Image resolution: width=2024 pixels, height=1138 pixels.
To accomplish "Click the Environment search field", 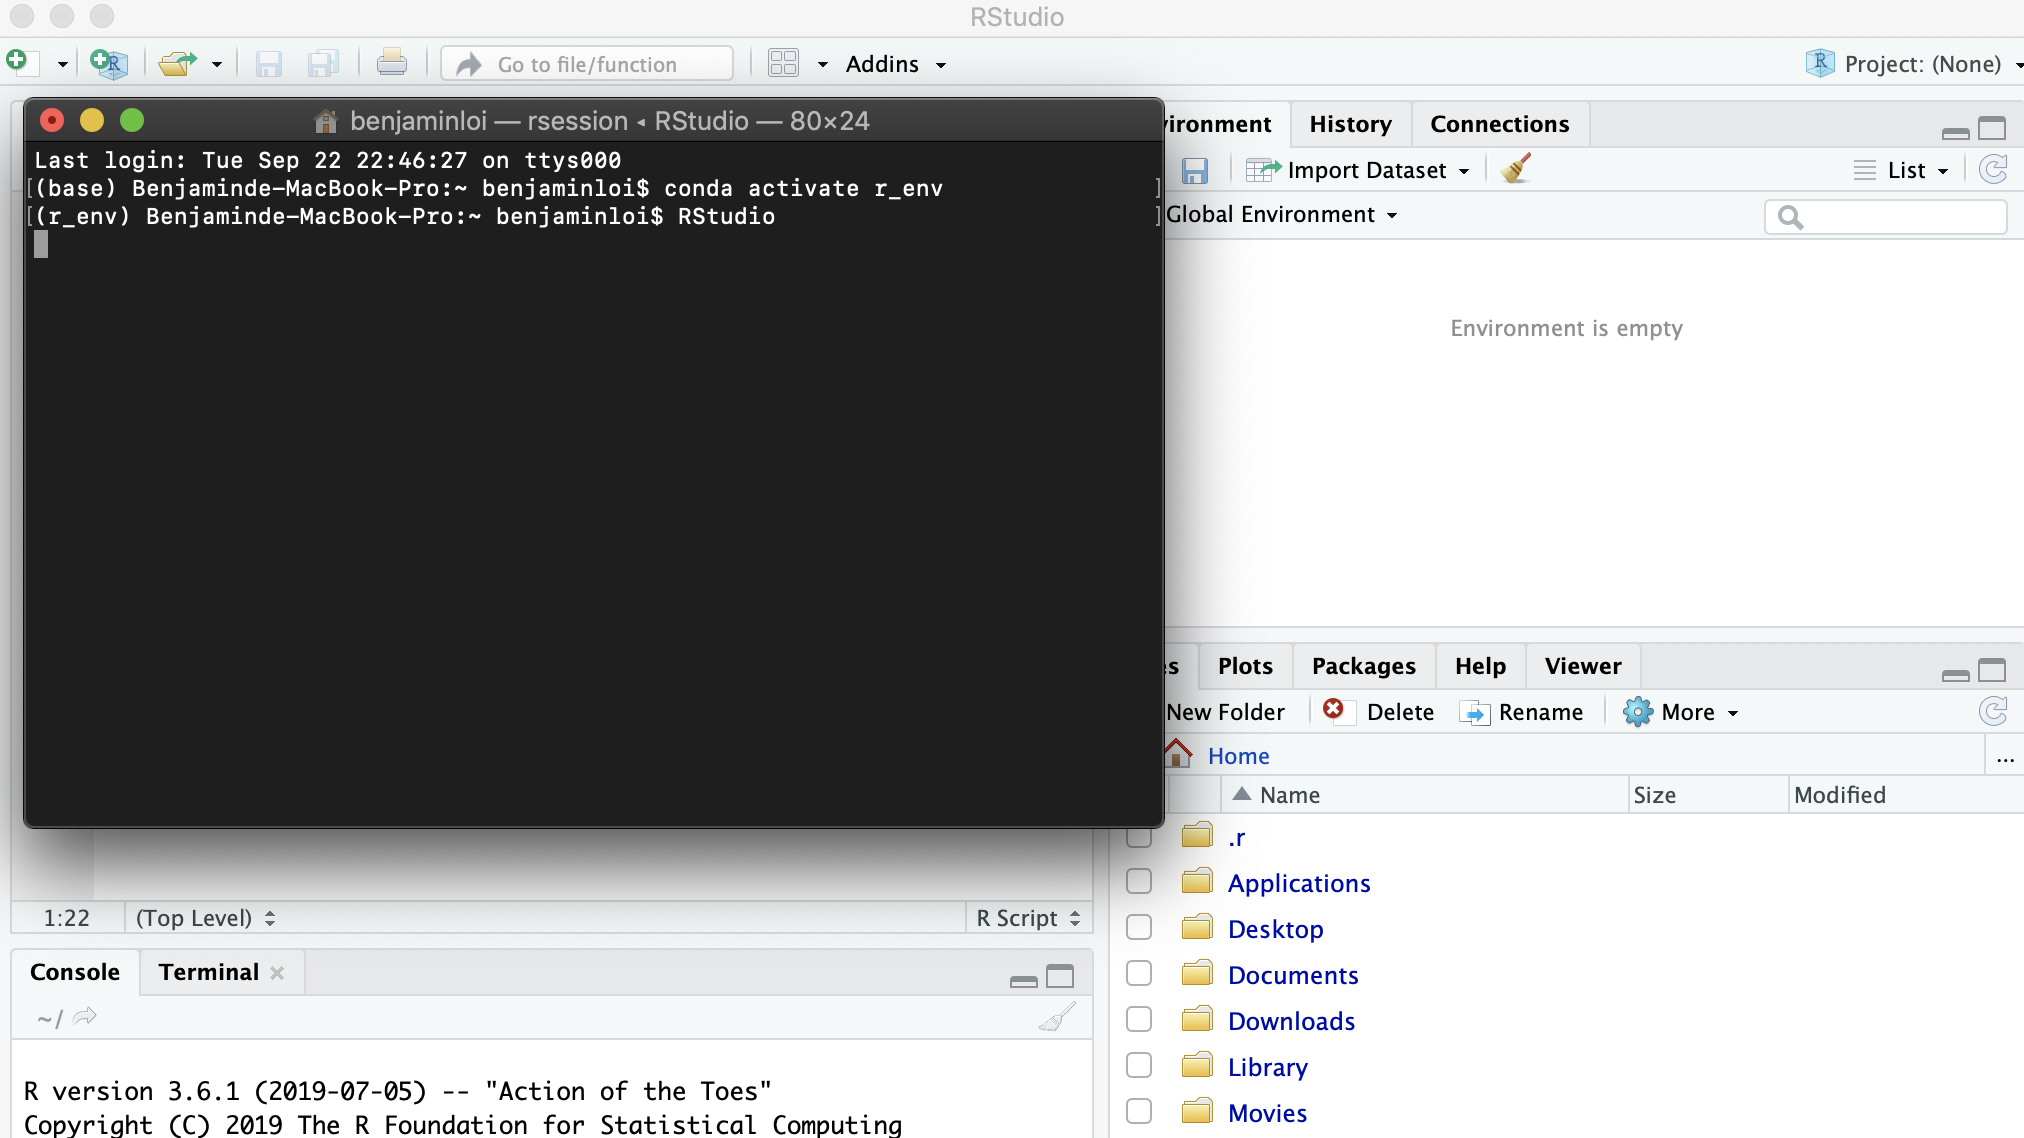I will tap(1886, 217).
